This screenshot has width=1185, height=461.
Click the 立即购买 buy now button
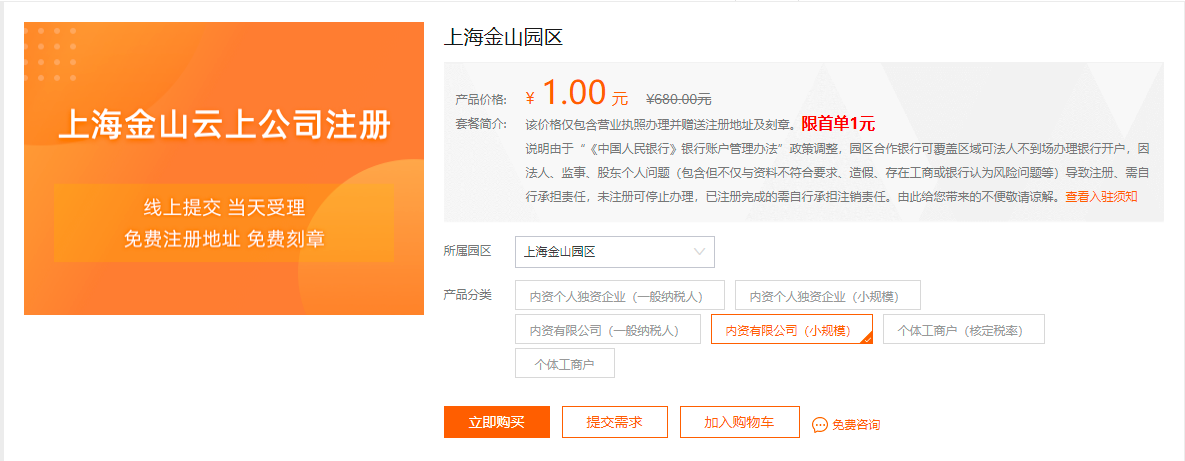click(497, 422)
